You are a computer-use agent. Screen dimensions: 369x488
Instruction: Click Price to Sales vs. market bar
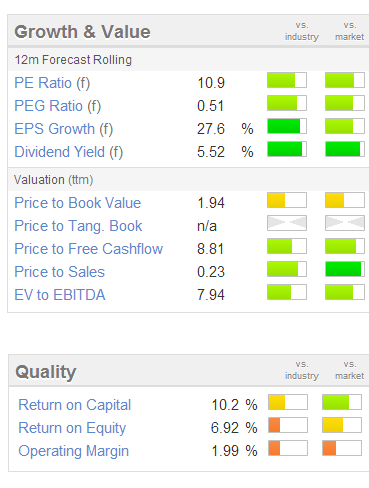pos(345,269)
